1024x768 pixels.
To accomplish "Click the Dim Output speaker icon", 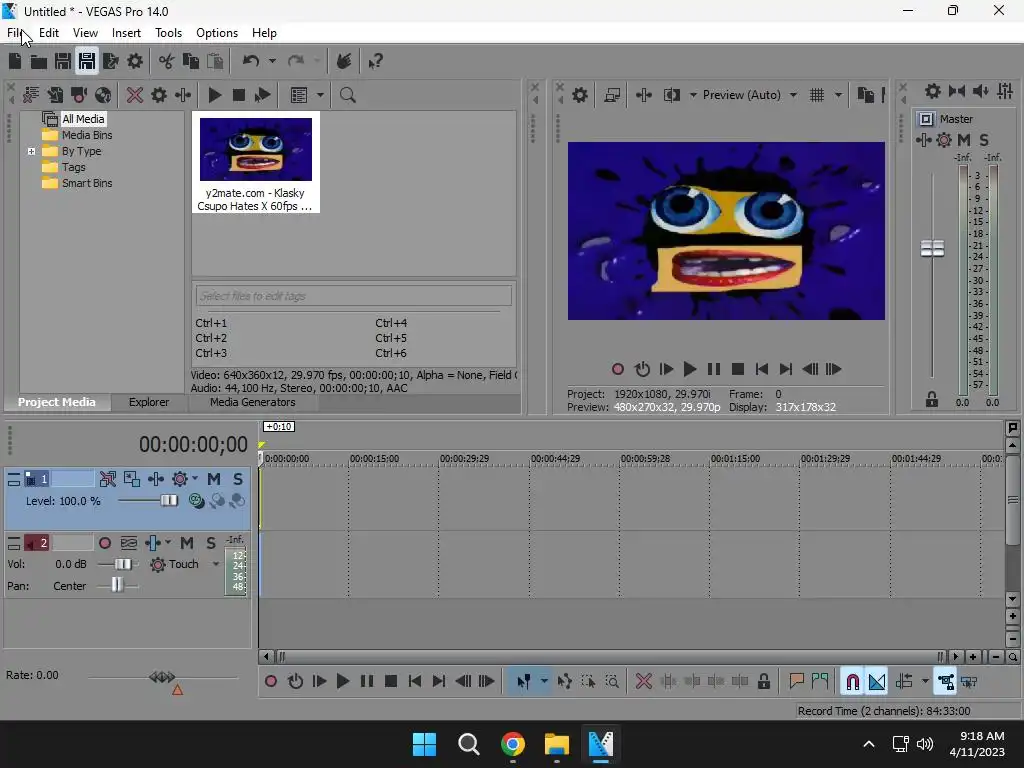I will [981, 91].
